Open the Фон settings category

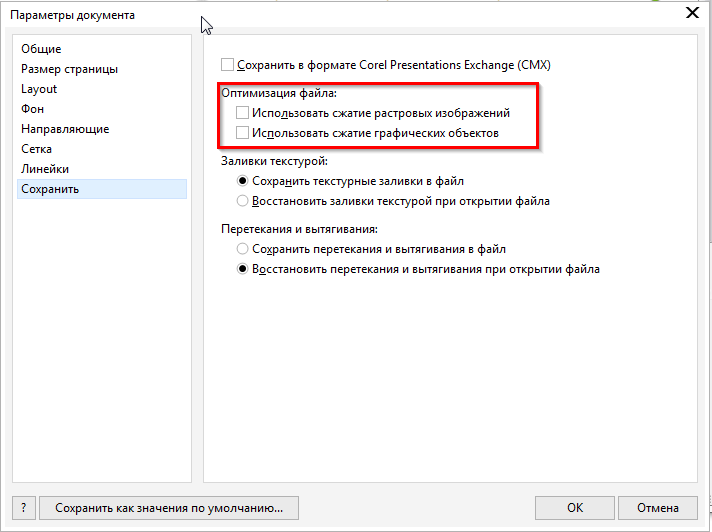pyautogui.click(x=33, y=109)
